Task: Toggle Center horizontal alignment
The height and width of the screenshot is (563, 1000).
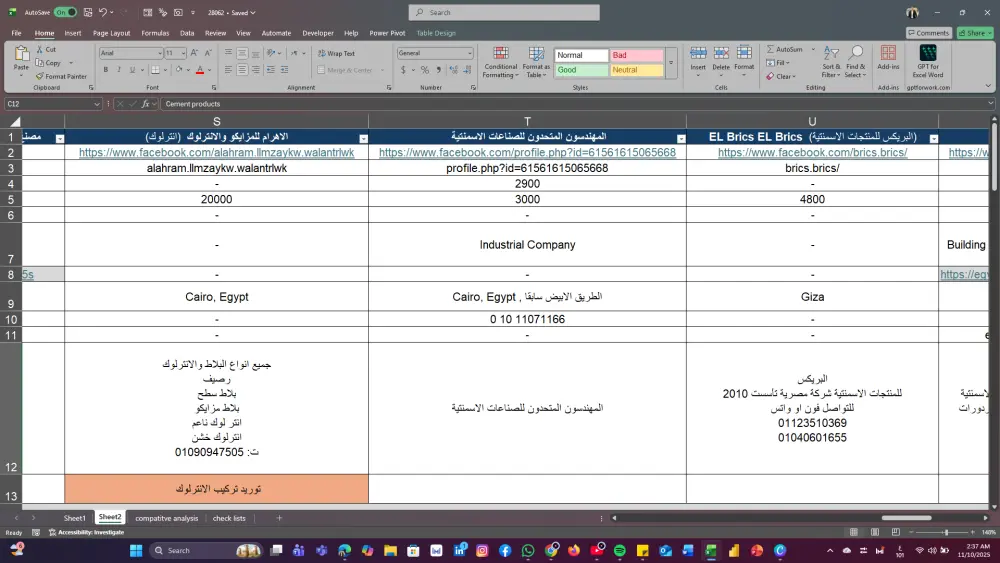Action: [x=242, y=69]
